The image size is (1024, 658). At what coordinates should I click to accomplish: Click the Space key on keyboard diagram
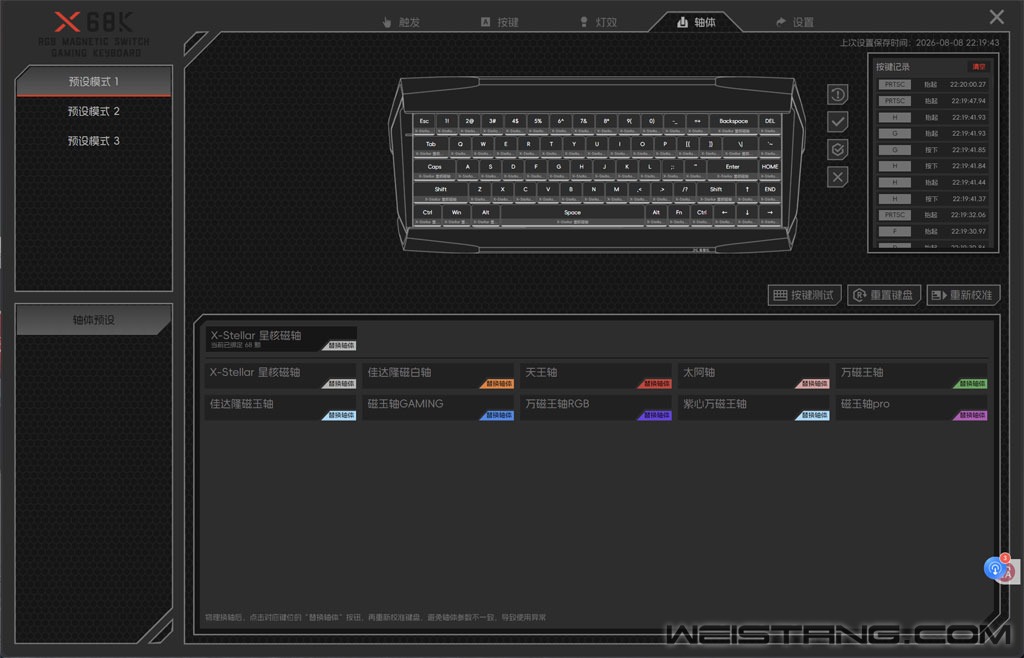[572, 215]
